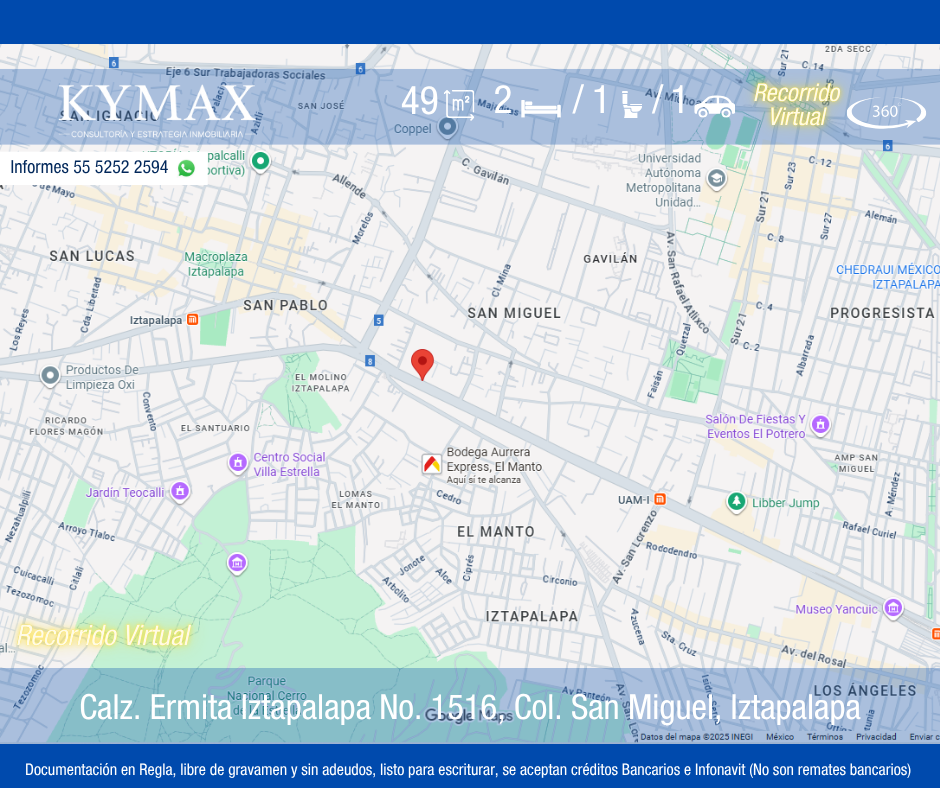Viewport: 940px width, 788px height.
Task: Open the Términos link in map footer
Action: [825, 737]
